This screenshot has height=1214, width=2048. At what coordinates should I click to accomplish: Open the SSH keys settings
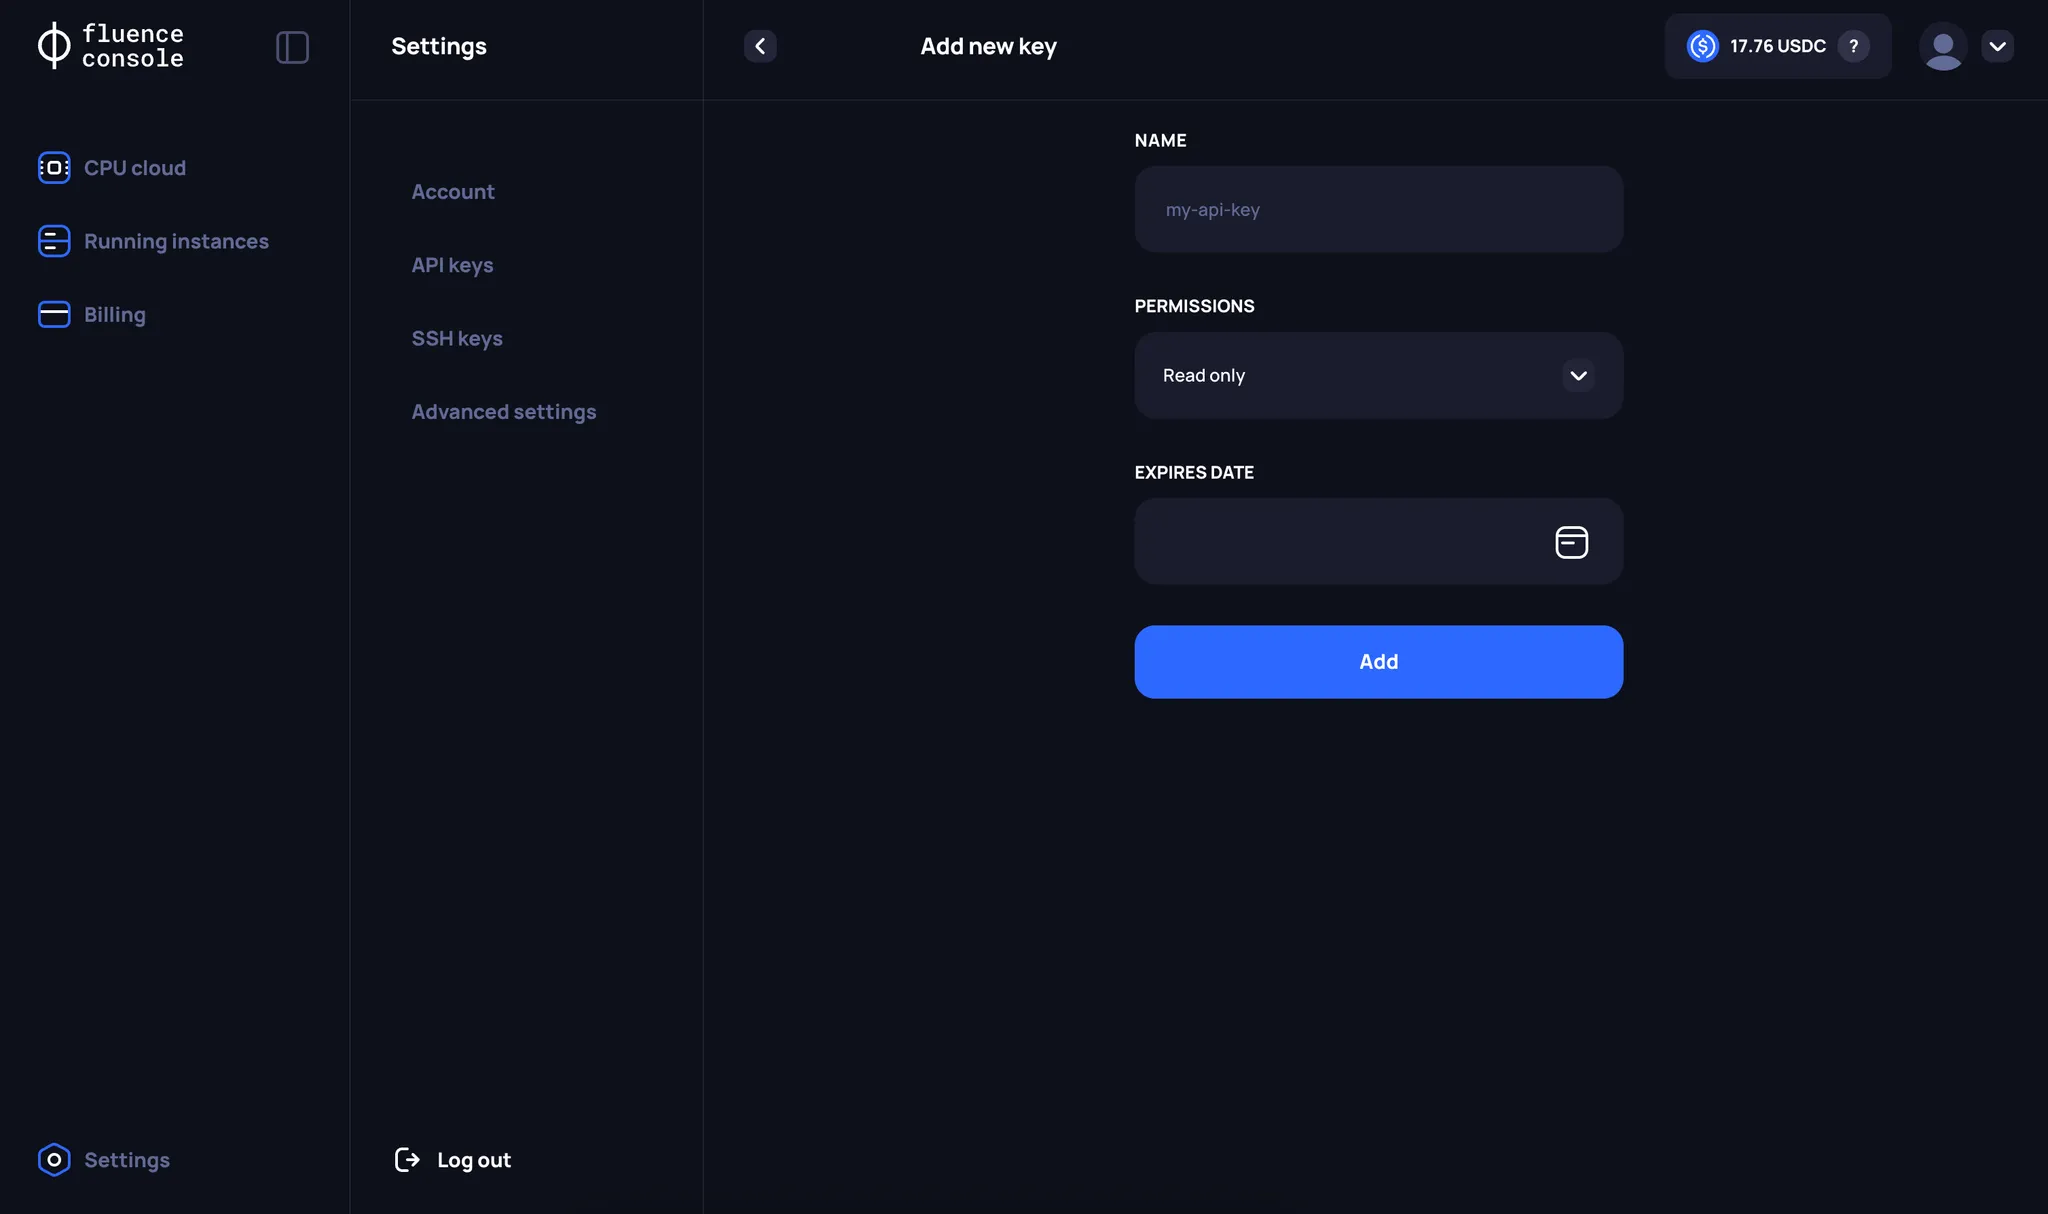457,338
